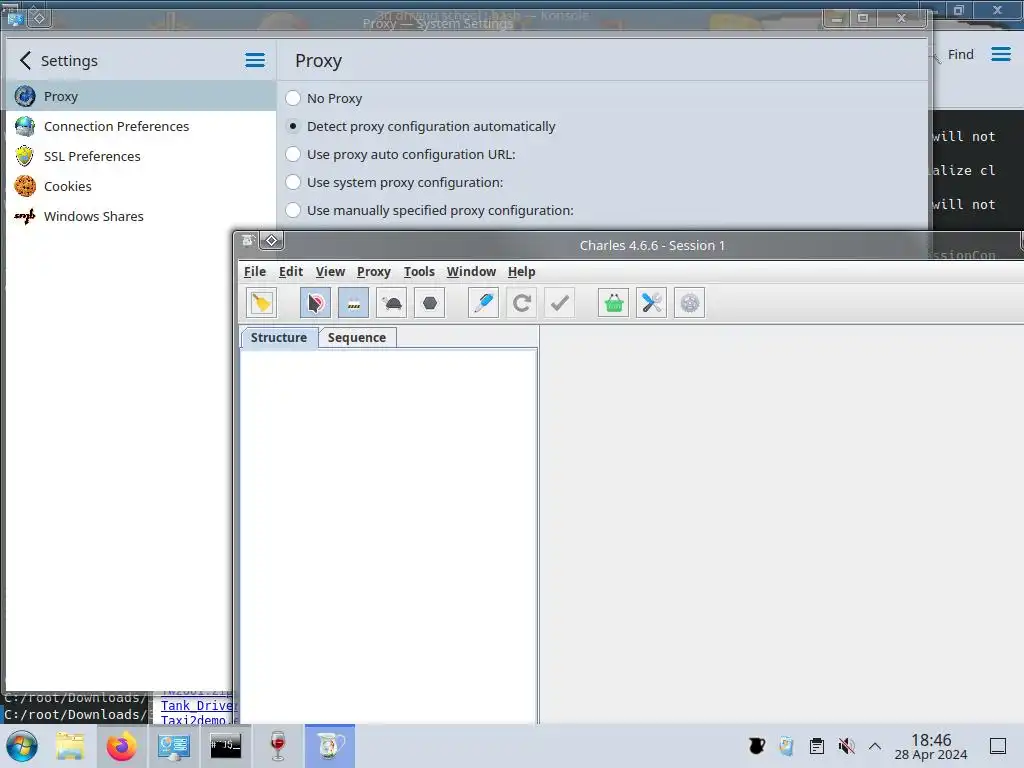1024x768 pixels.
Task: Select Use manually specified proxy configuration
Action: 430,210
